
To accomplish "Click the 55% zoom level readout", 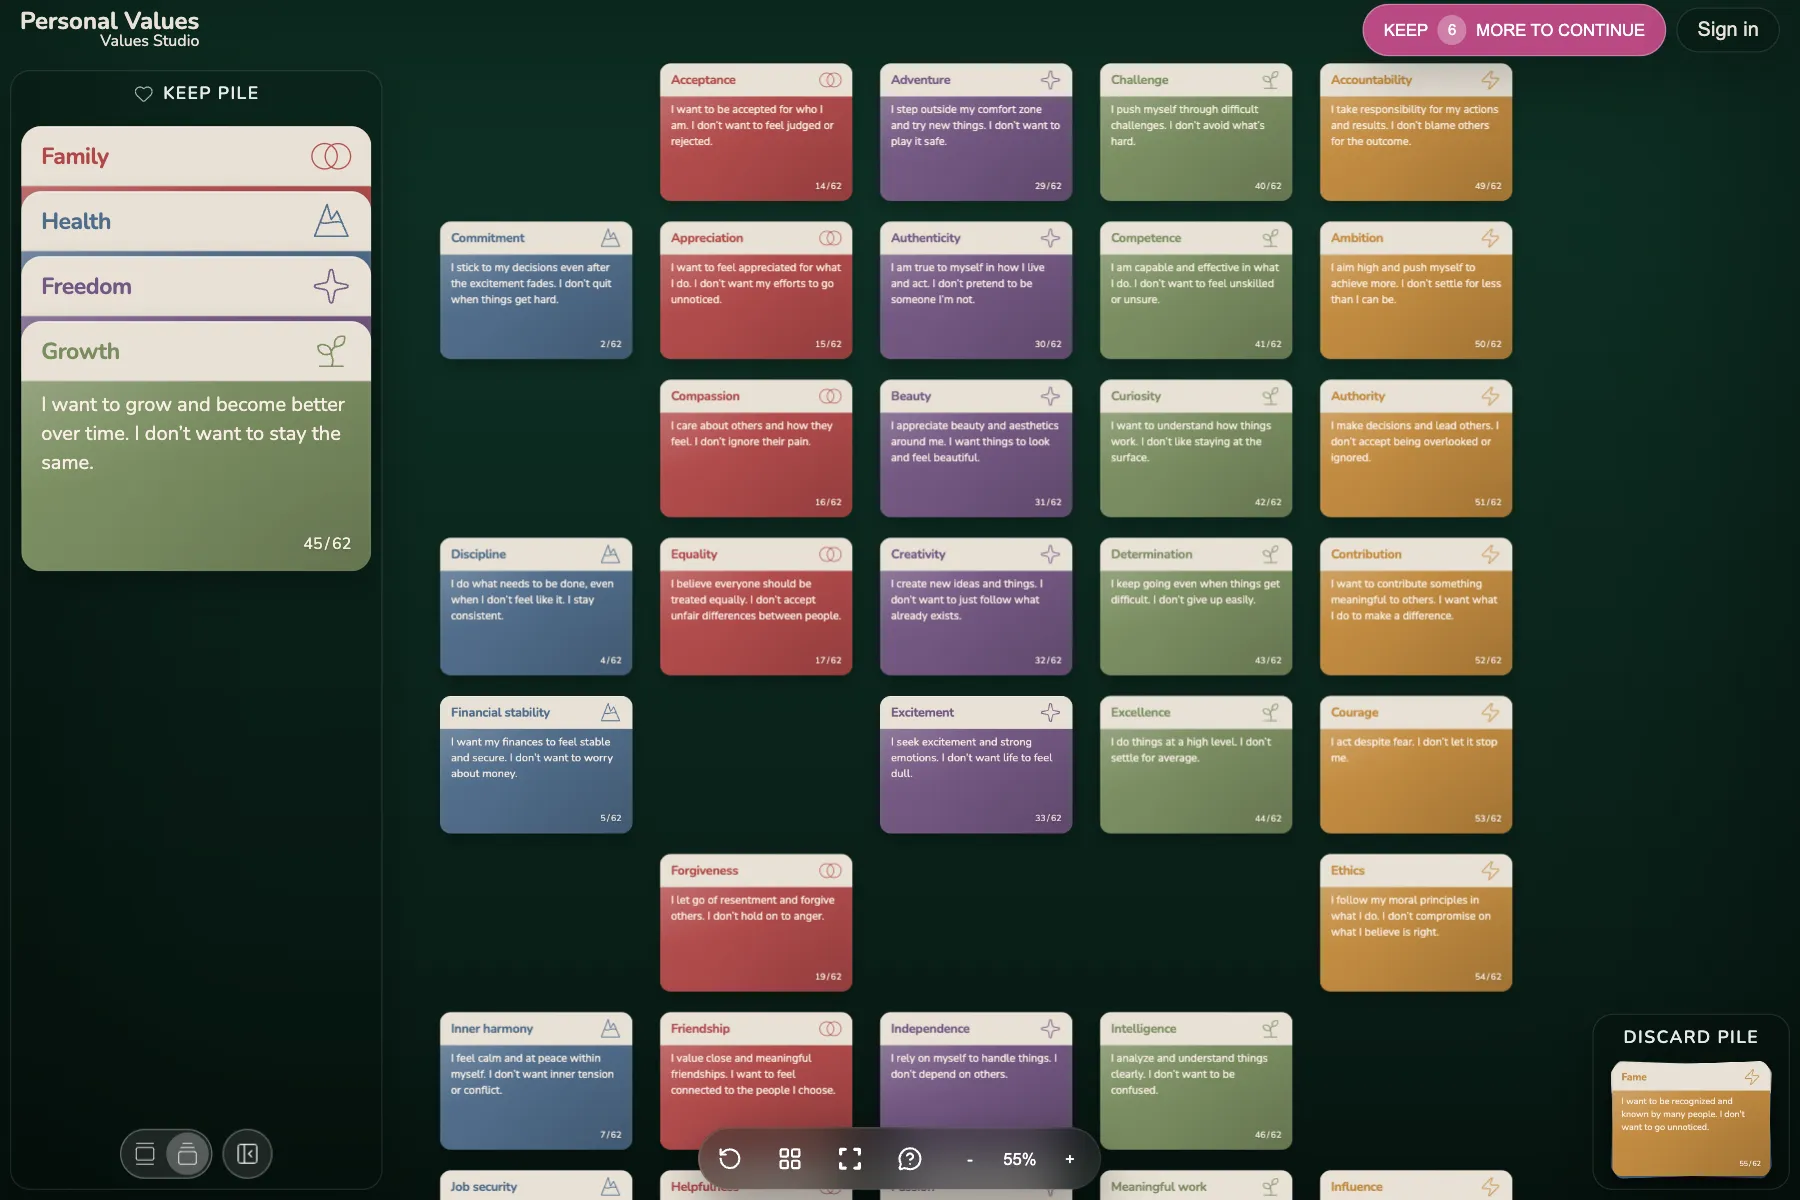I will [x=1019, y=1159].
